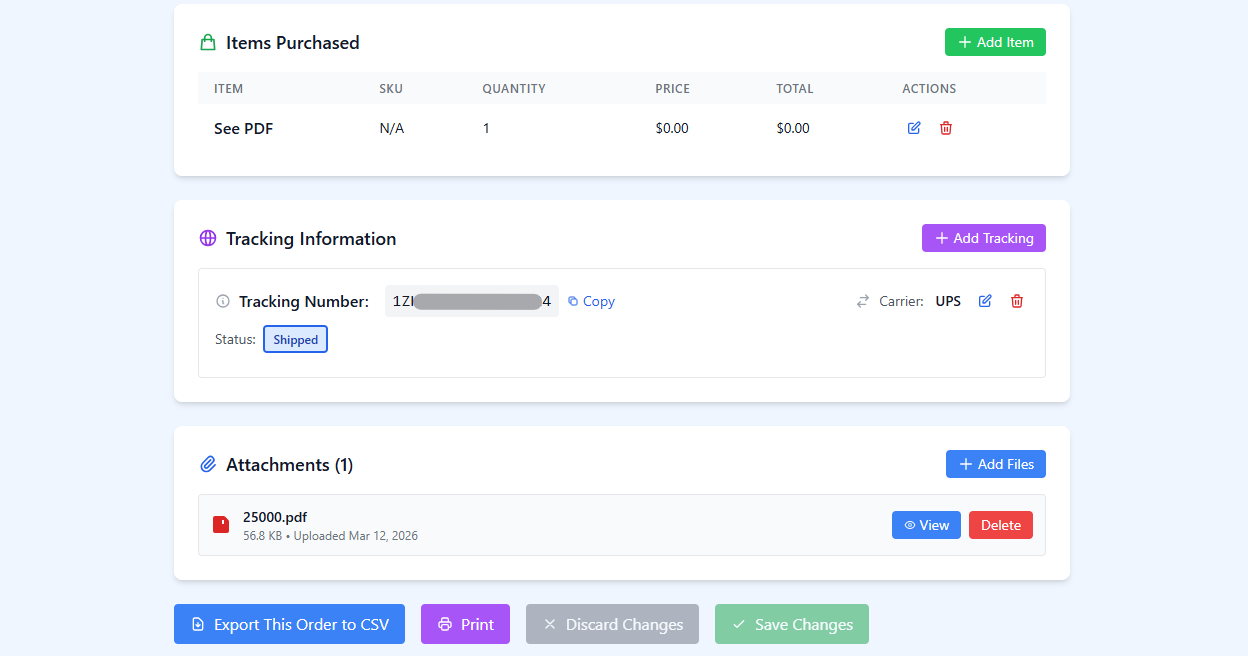View the 25000.pdf attachment

926,524
